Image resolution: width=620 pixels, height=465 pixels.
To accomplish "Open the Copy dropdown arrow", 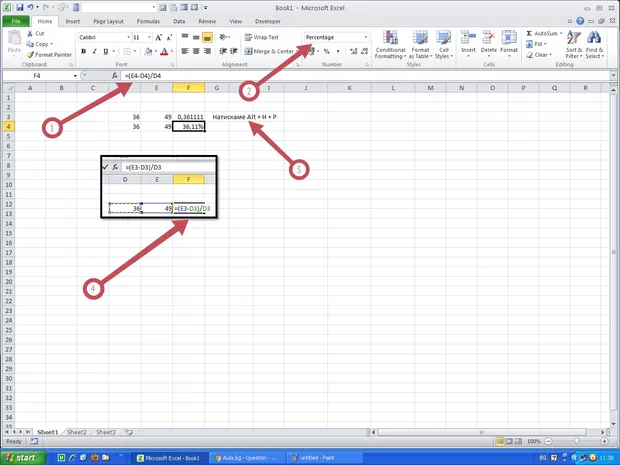I will [52, 44].
